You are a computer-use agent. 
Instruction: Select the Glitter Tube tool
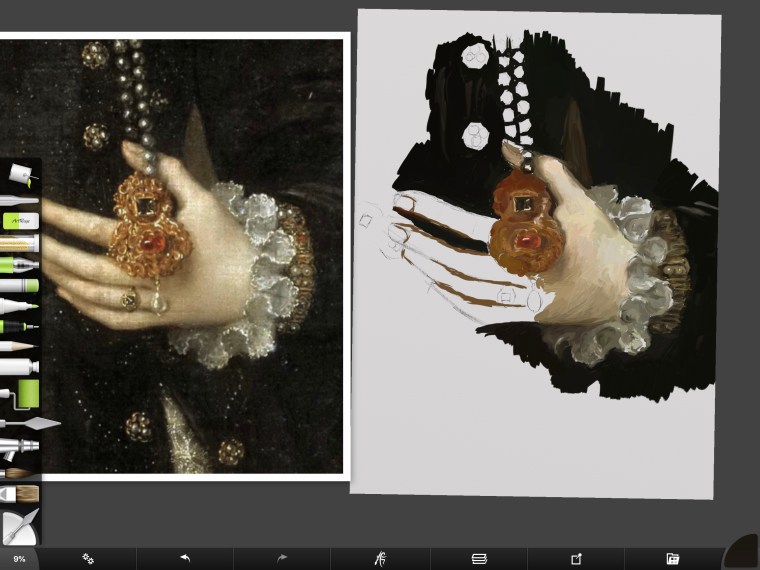tap(19, 243)
